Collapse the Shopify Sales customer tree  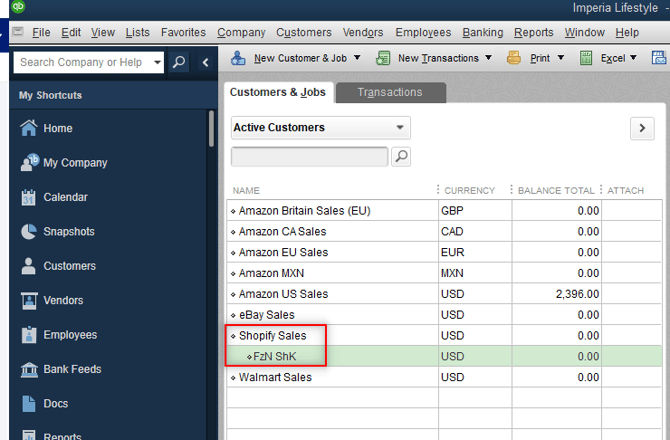pos(233,336)
